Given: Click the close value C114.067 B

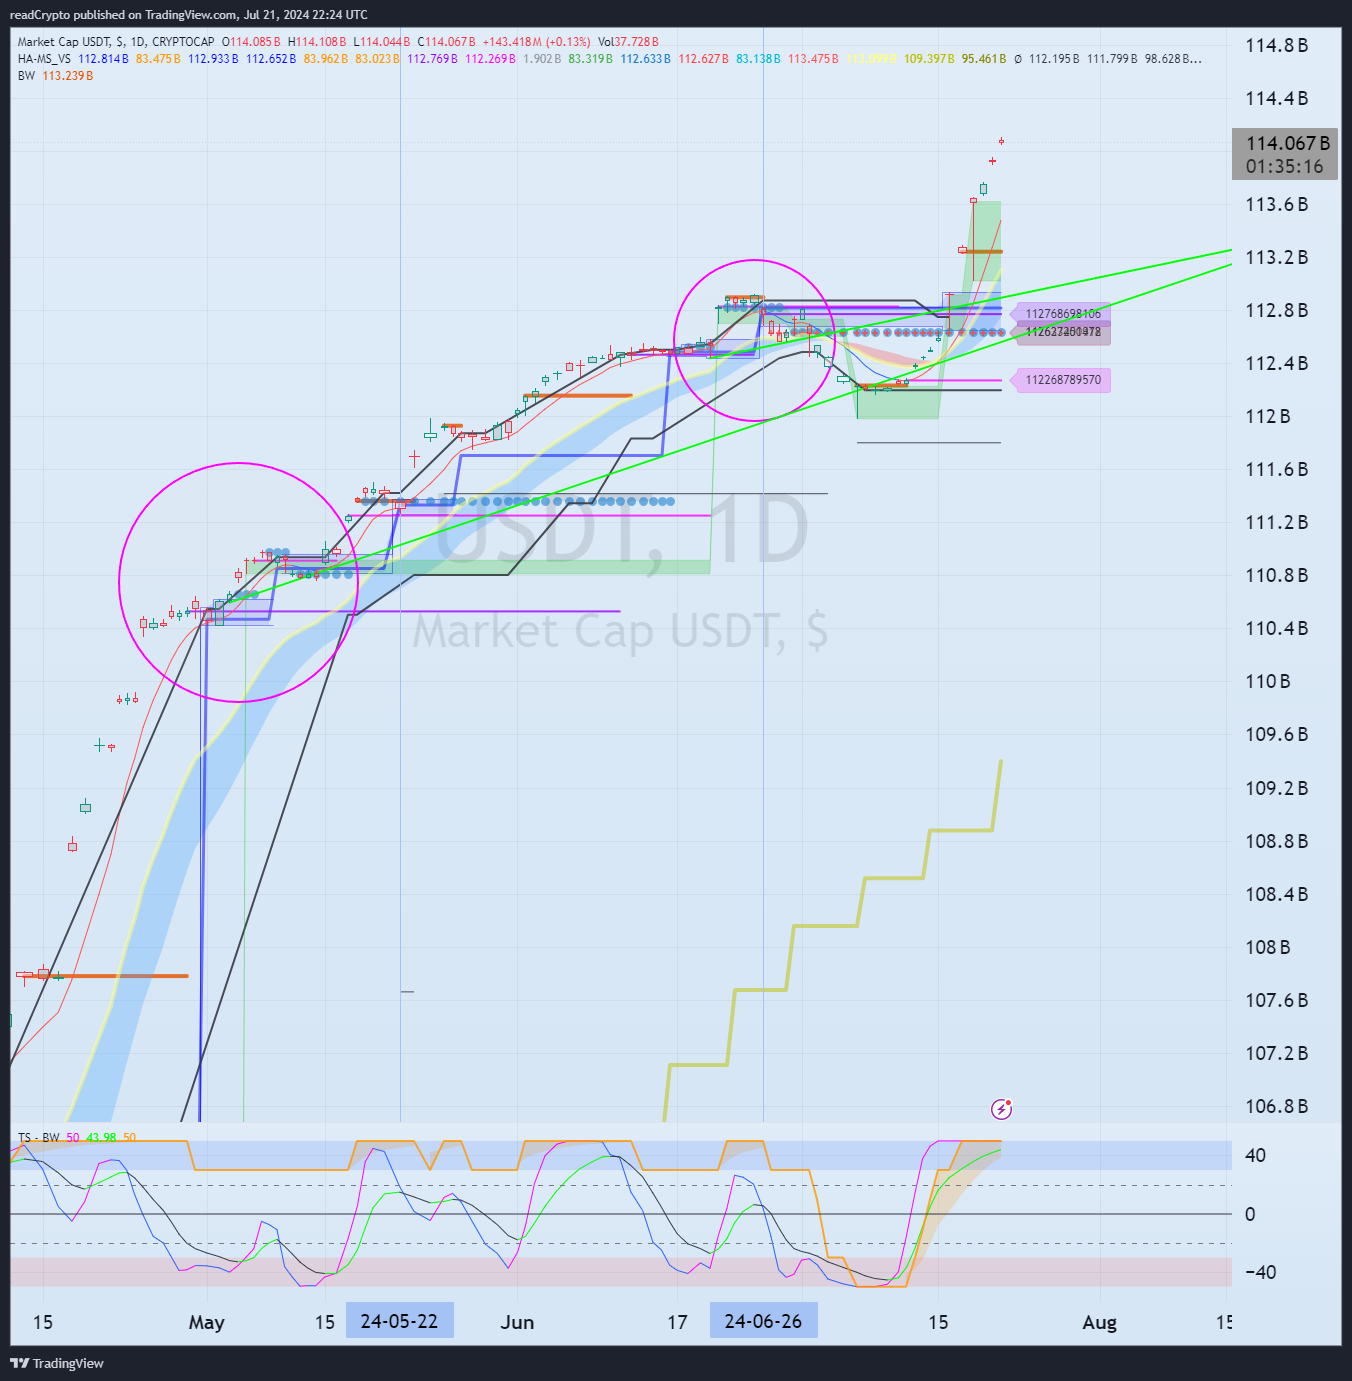Looking at the screenshot, I should (446, 42).
